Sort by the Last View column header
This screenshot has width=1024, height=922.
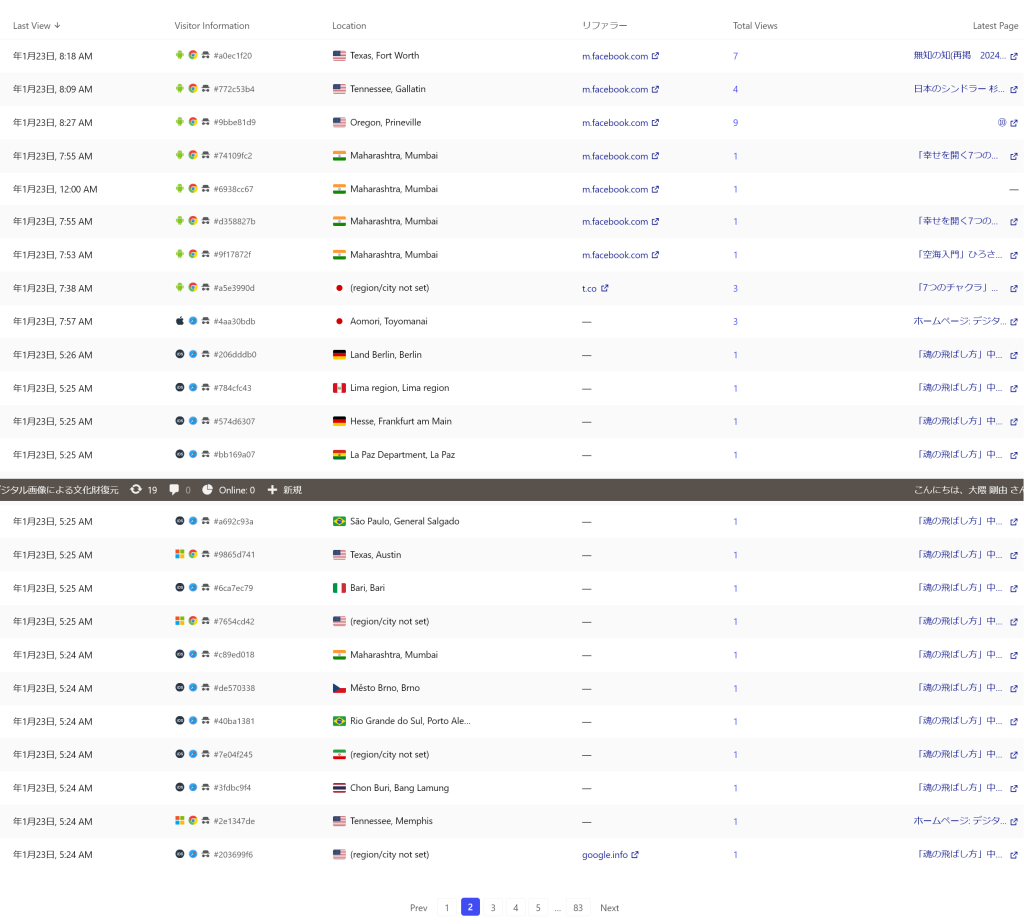tap(36, 26)
